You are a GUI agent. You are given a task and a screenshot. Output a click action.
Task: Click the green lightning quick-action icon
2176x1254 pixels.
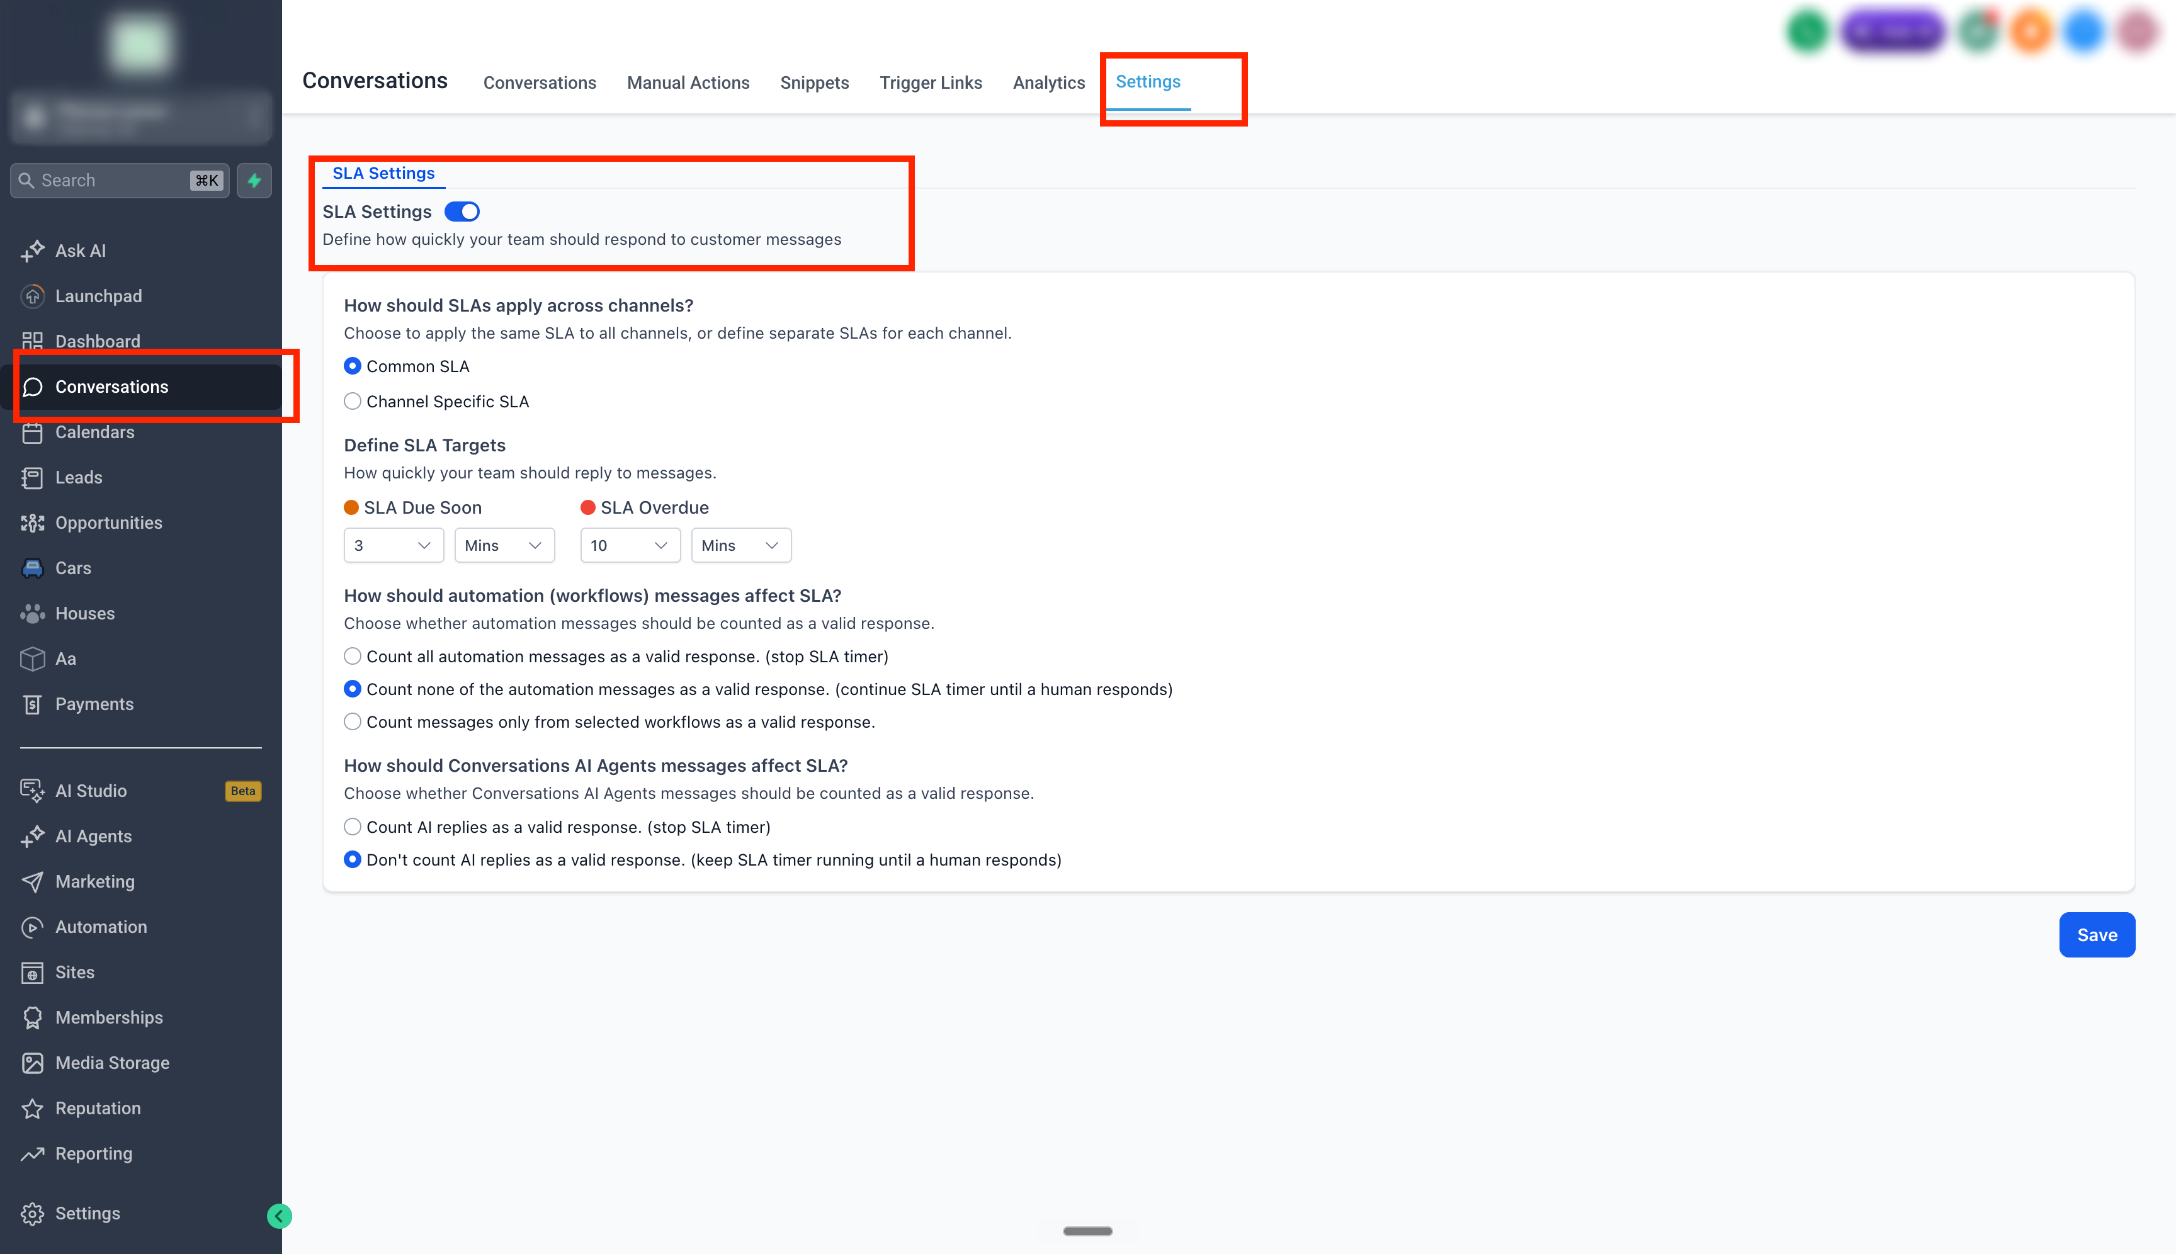[x=254, y=181]
